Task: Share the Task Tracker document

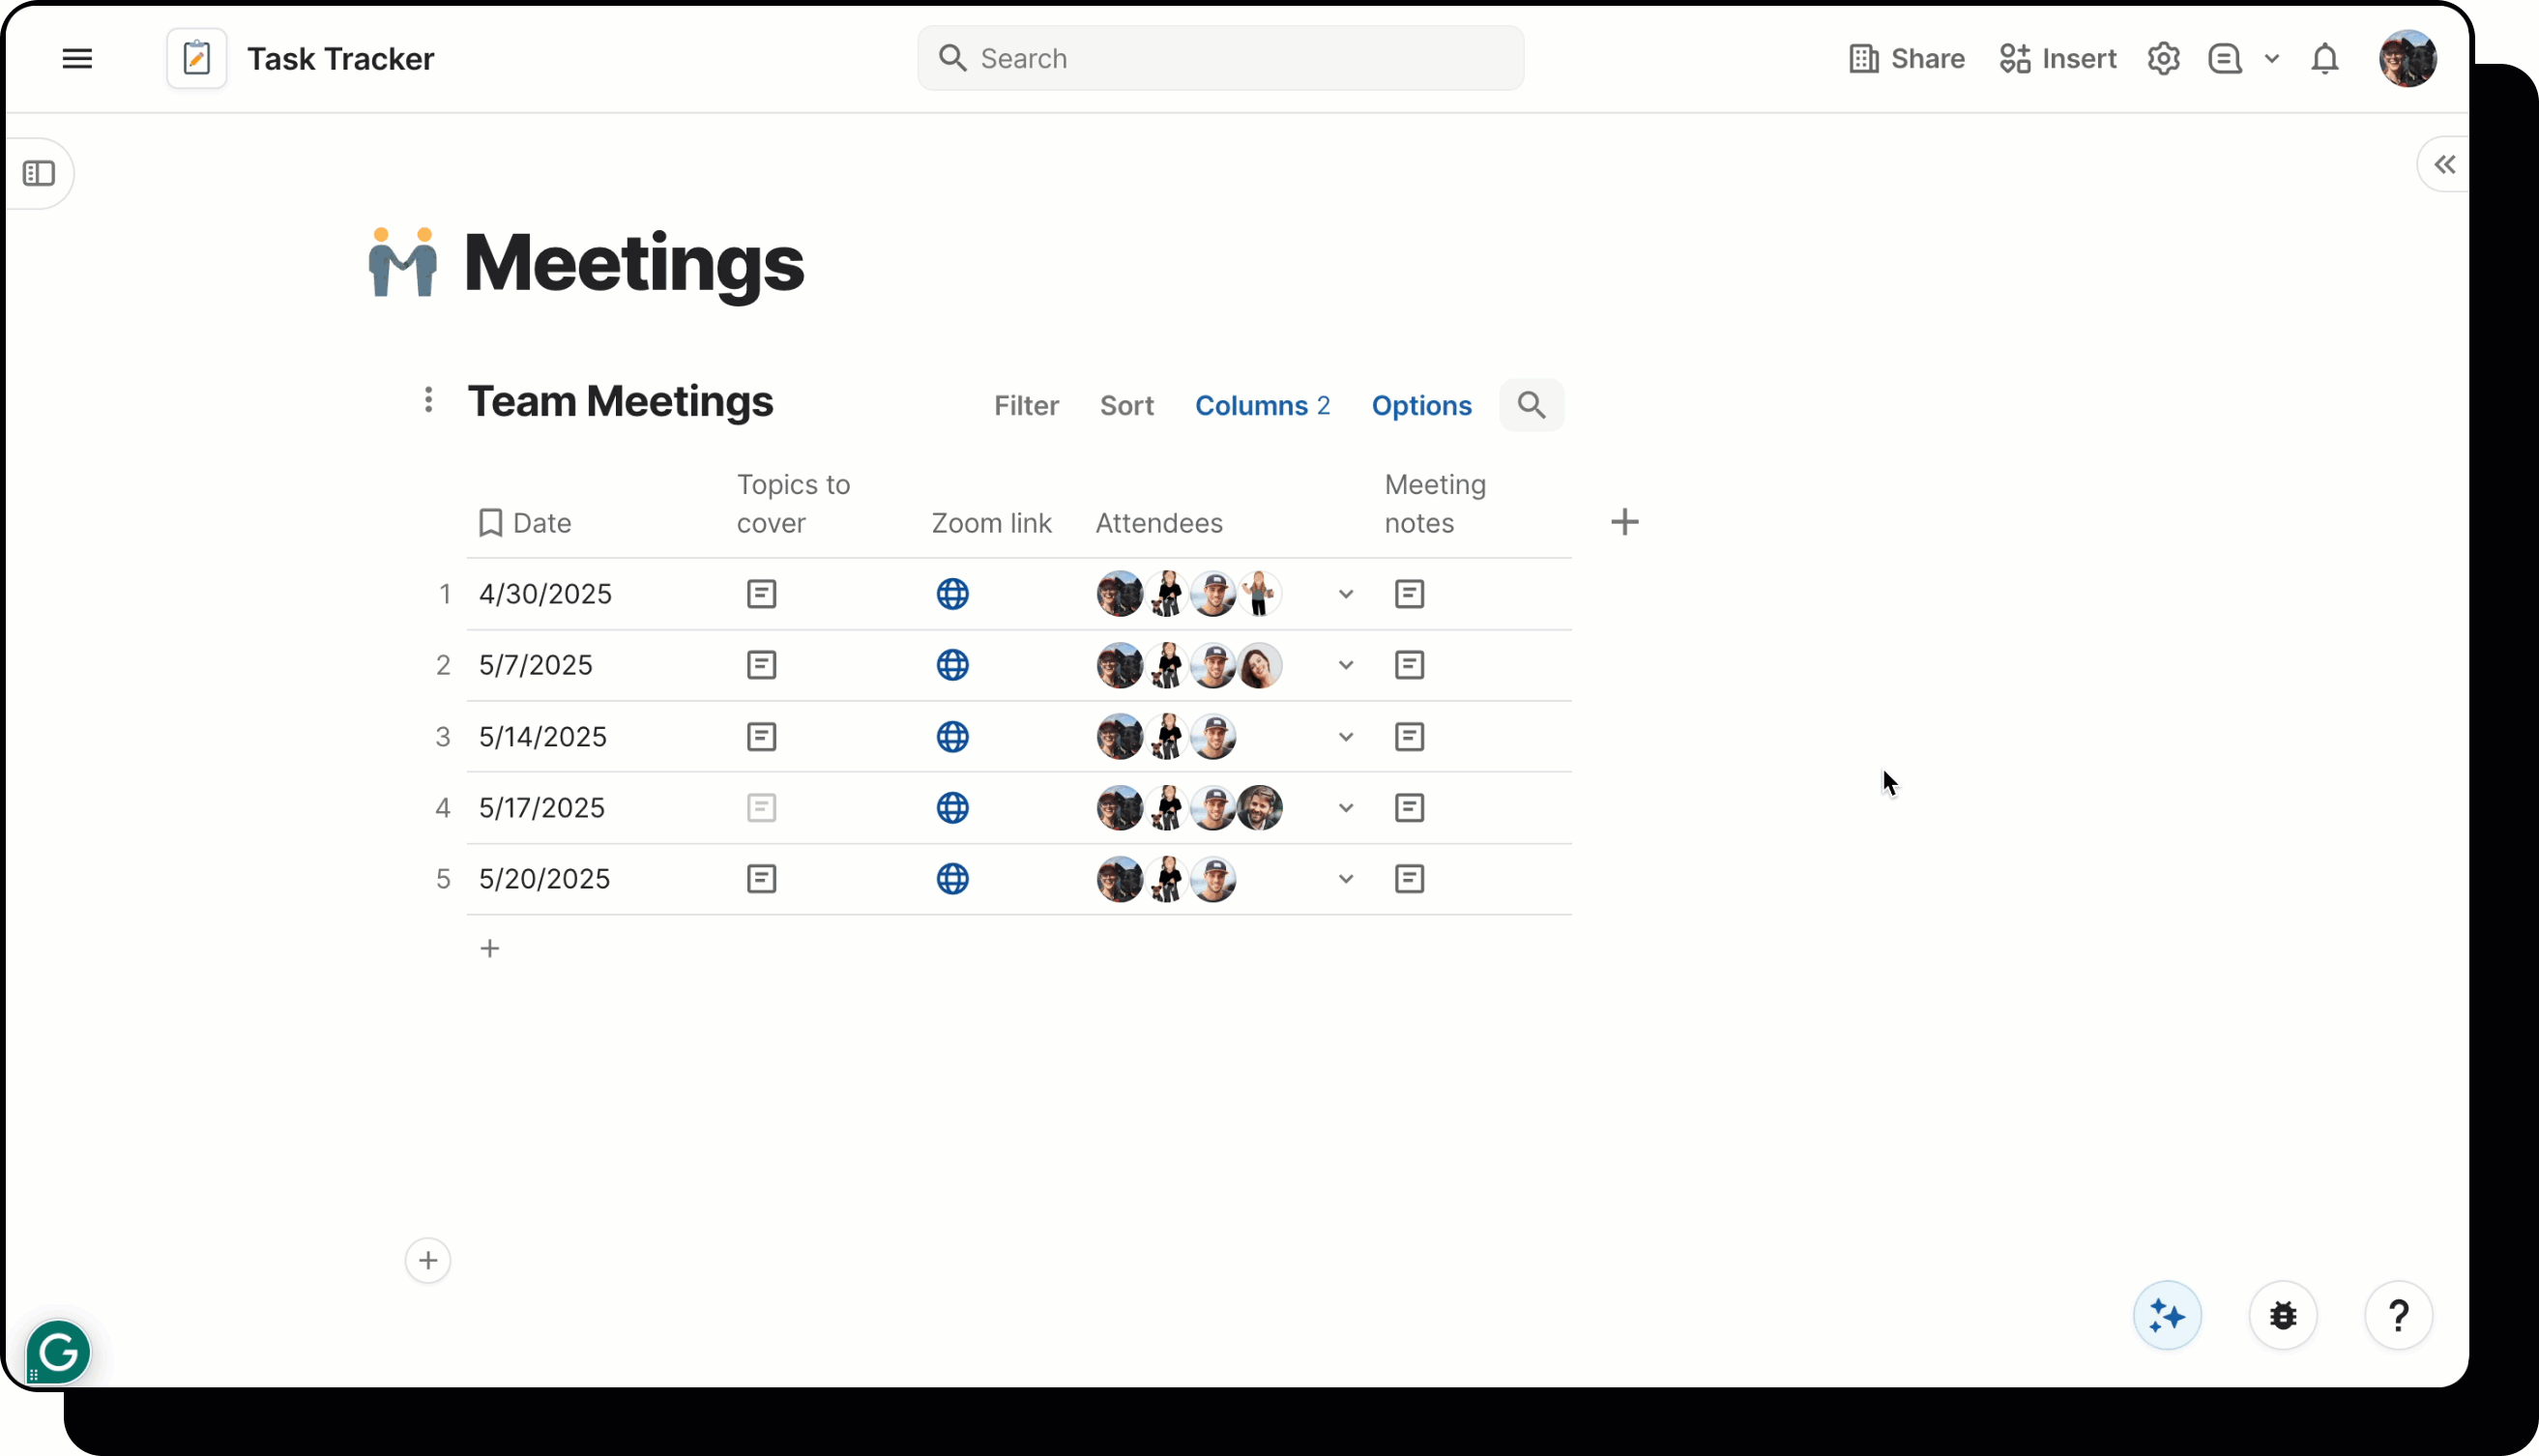Action: (x=1904, y=58)
